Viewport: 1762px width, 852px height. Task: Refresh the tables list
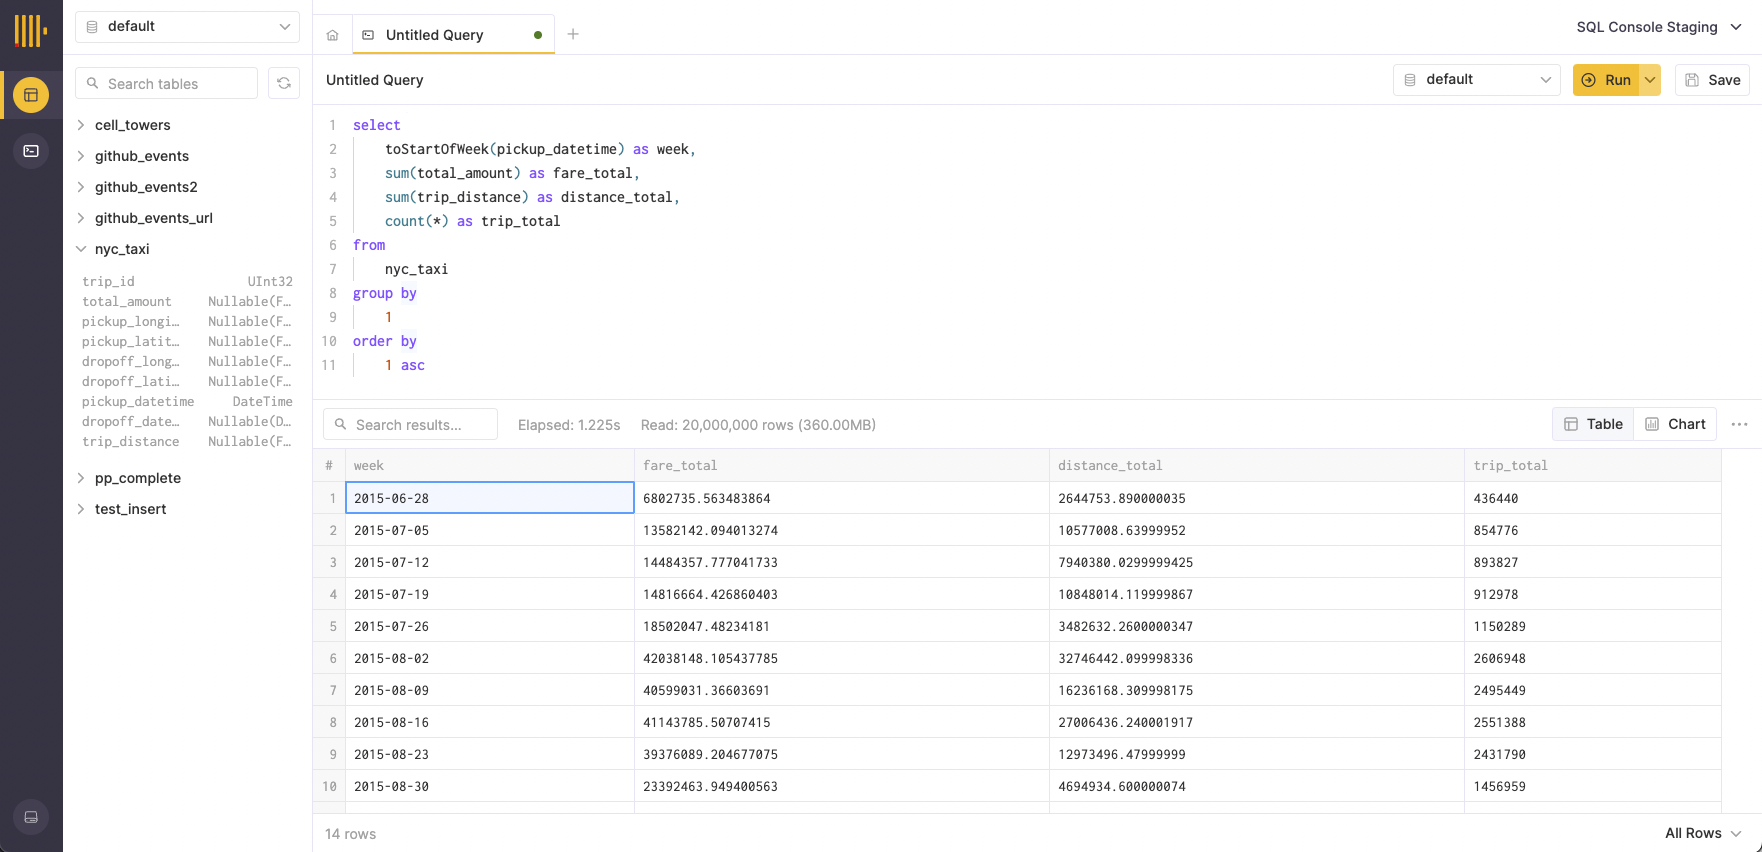click(x=284, y=83)
